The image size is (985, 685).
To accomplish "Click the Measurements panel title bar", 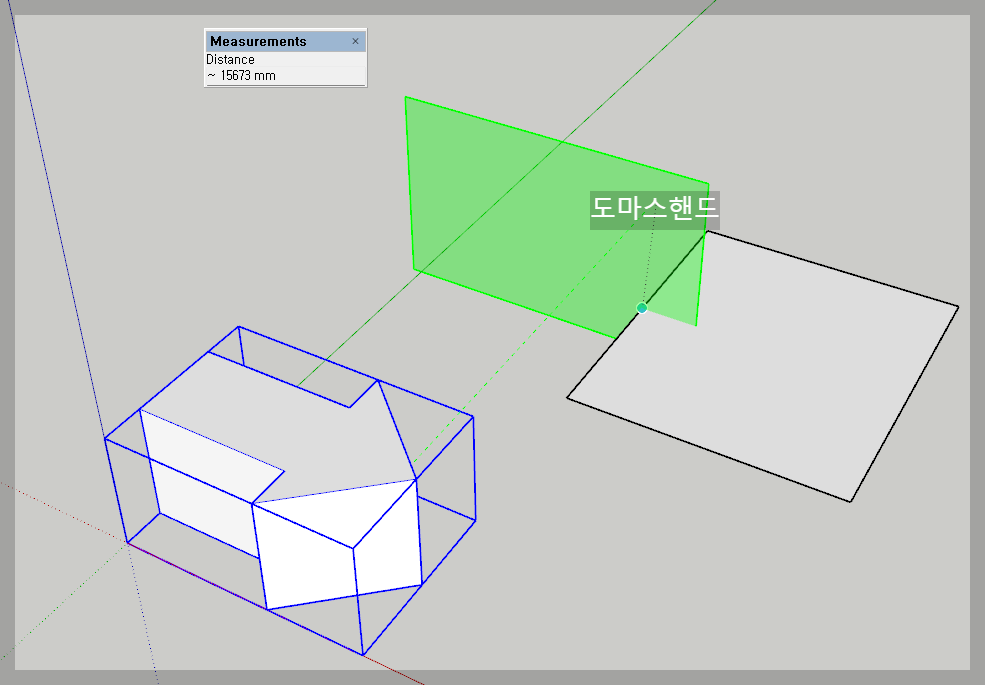I will pyautogui.click(x=285, y=41).
